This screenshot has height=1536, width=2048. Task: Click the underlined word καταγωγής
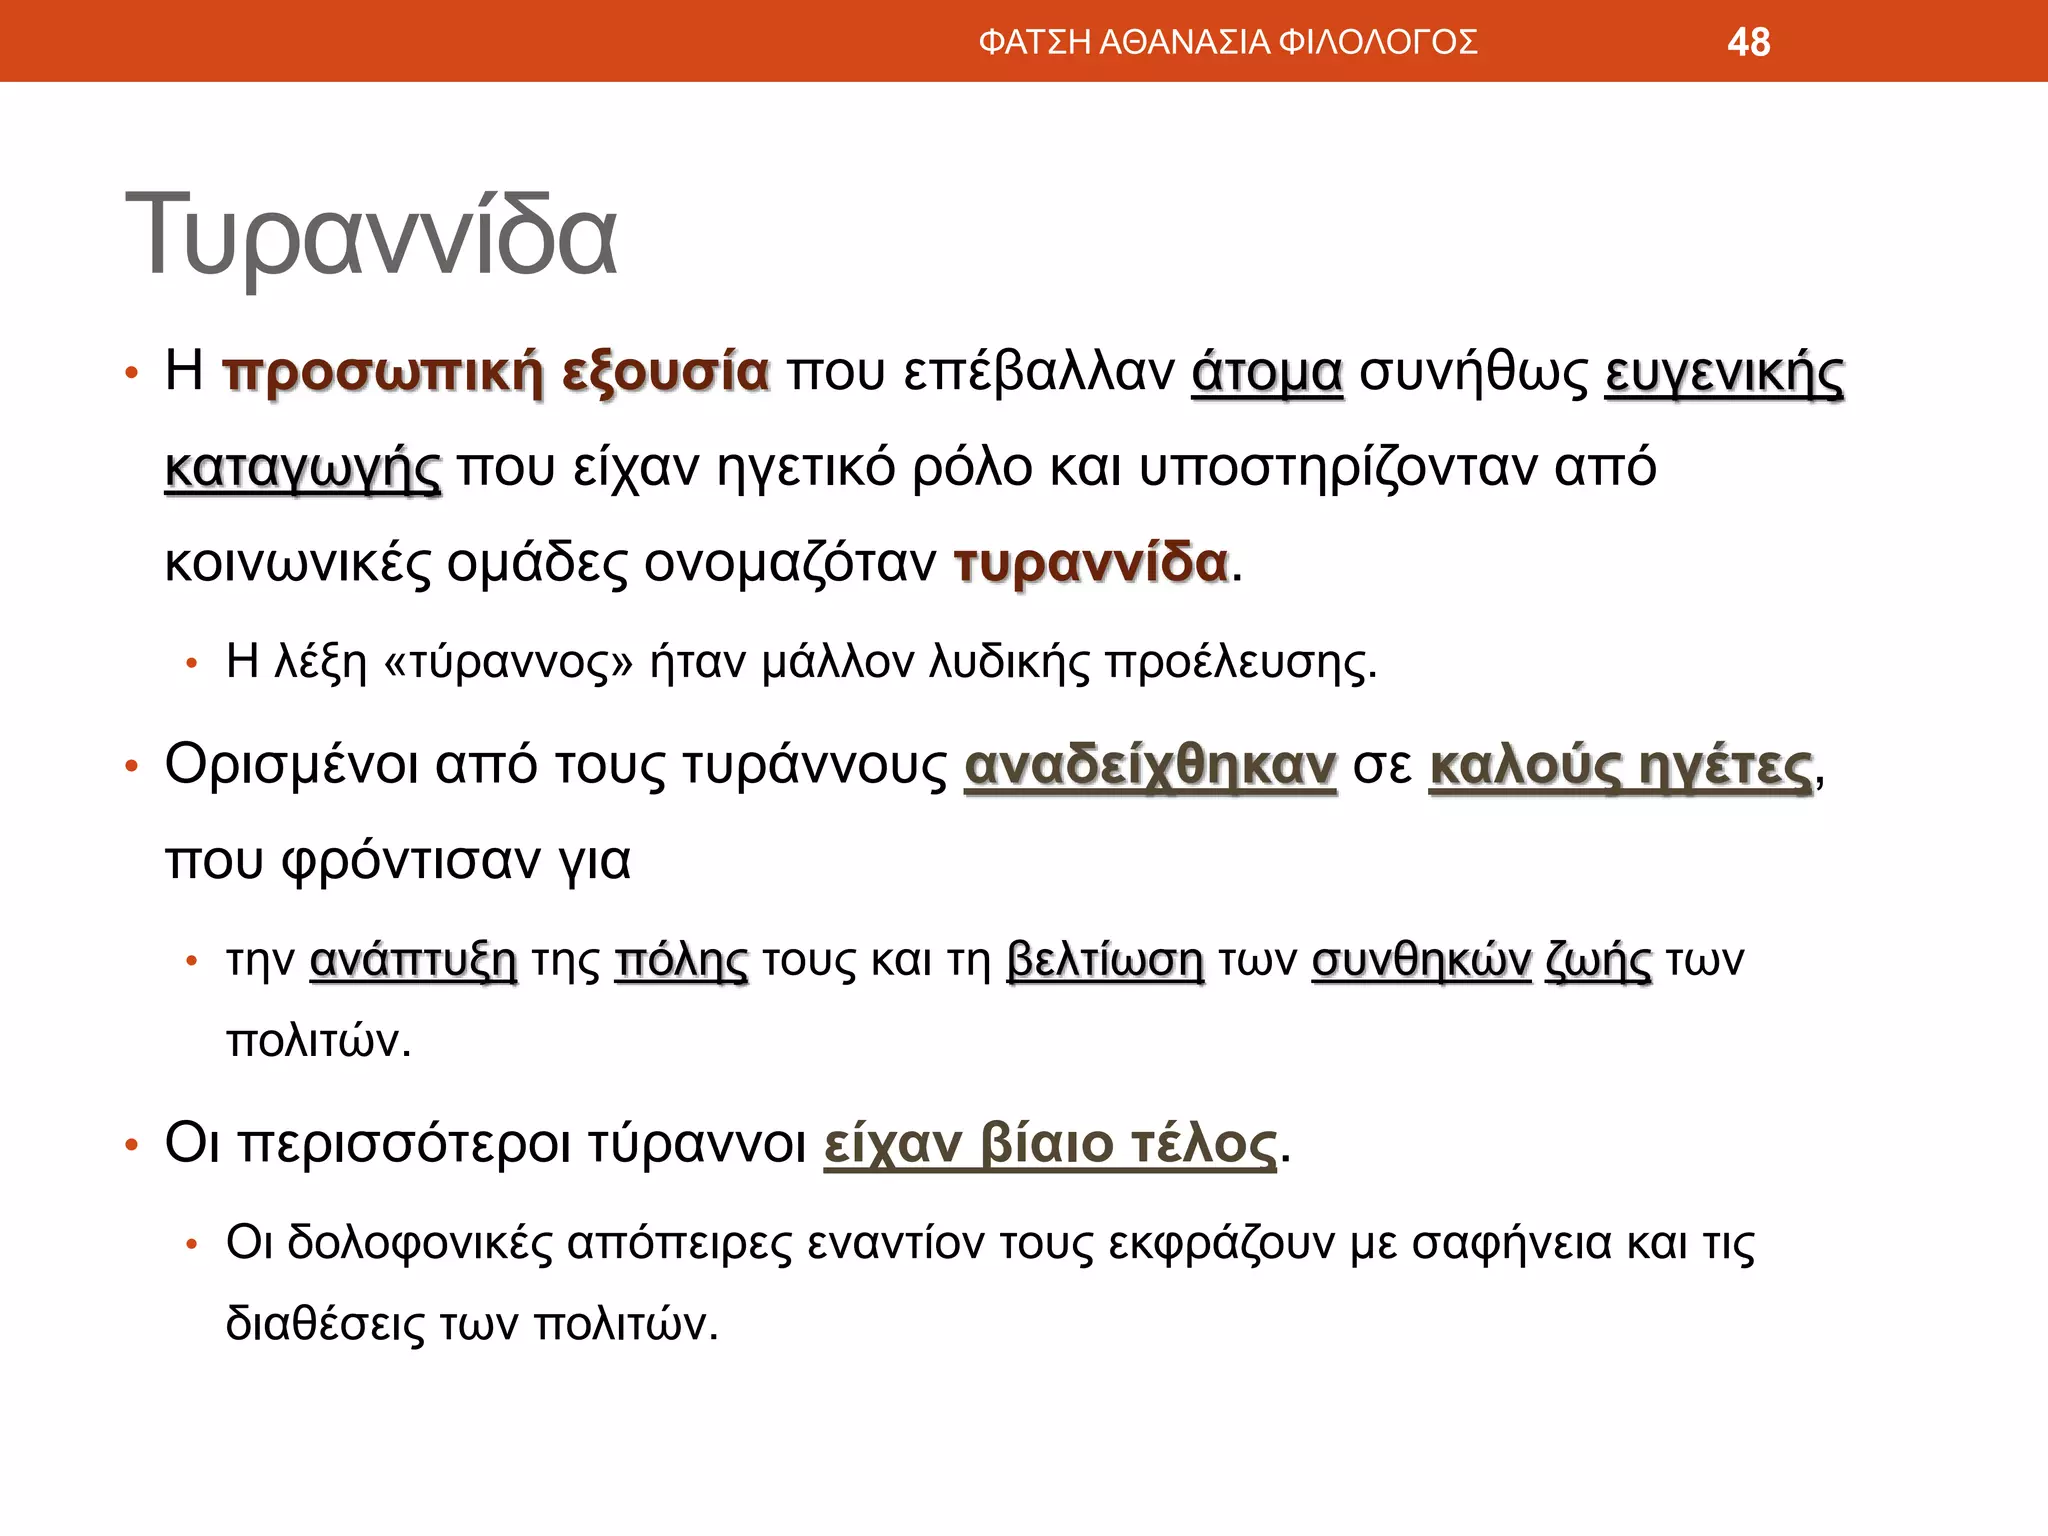[x=302, y=468]
